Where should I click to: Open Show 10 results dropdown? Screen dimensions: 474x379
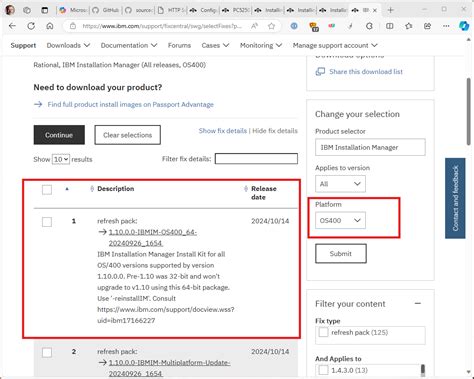(61, 159)
